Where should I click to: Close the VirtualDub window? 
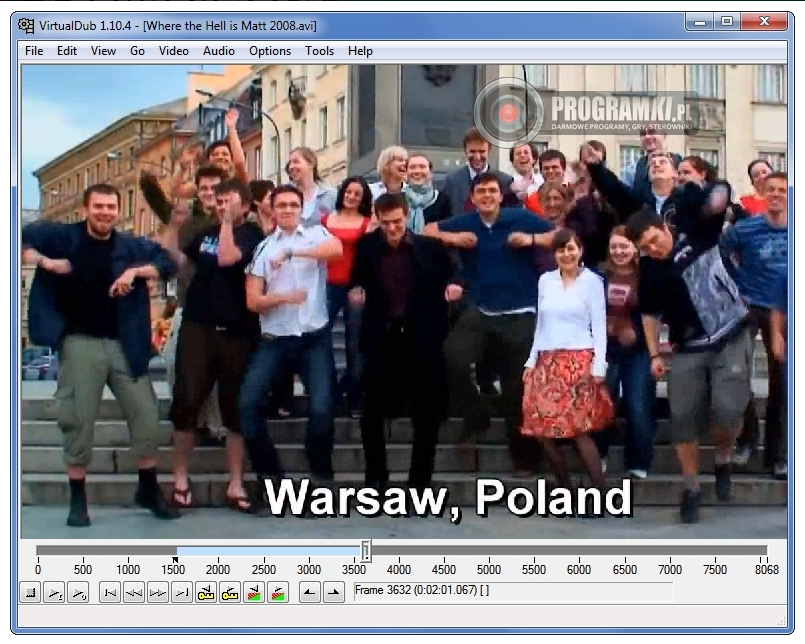[x=764, y=22]
